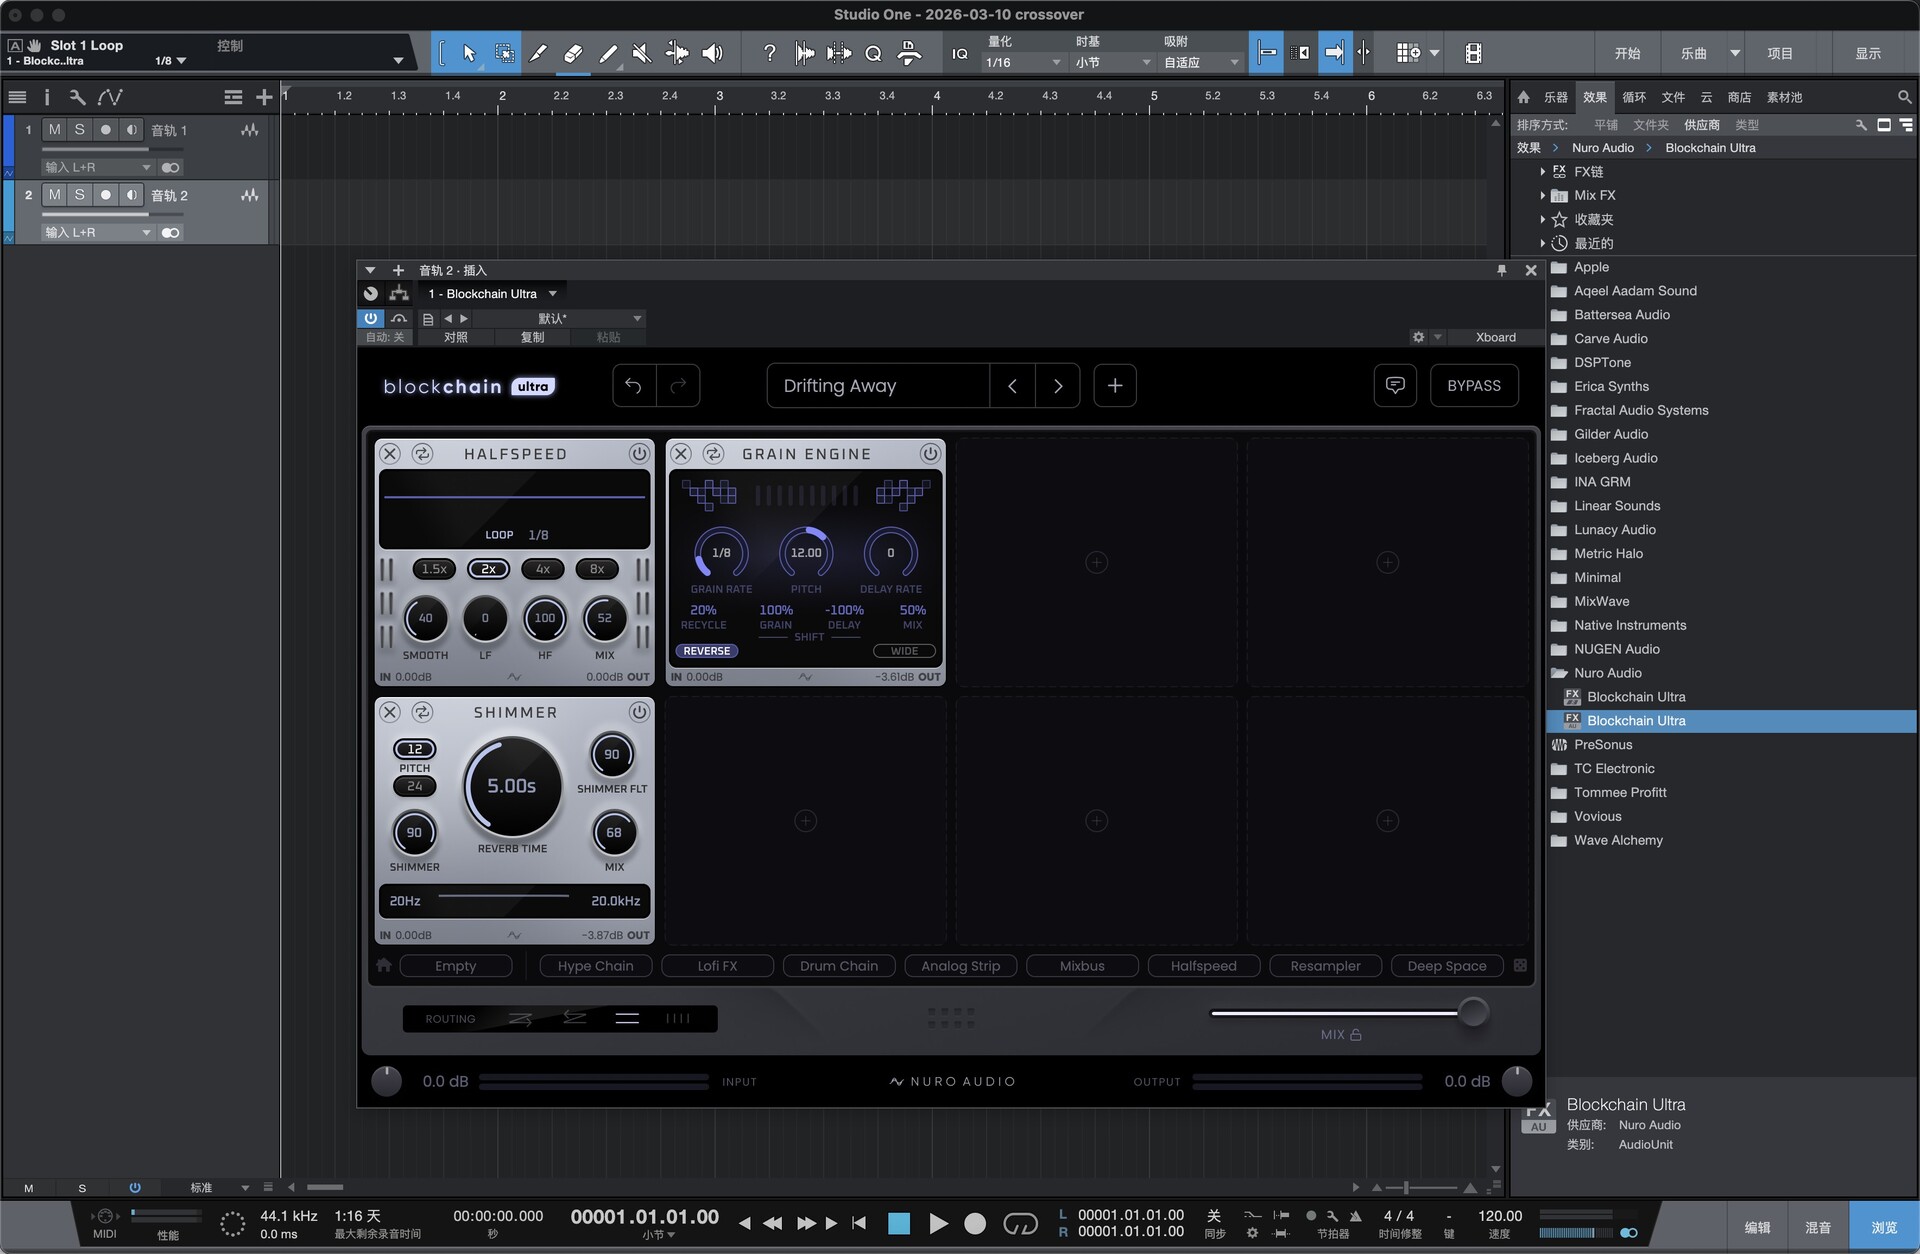Viewport: 1920px width, 1254px height.
Task: Expand the FX链 tree item
Action: 1543,172
